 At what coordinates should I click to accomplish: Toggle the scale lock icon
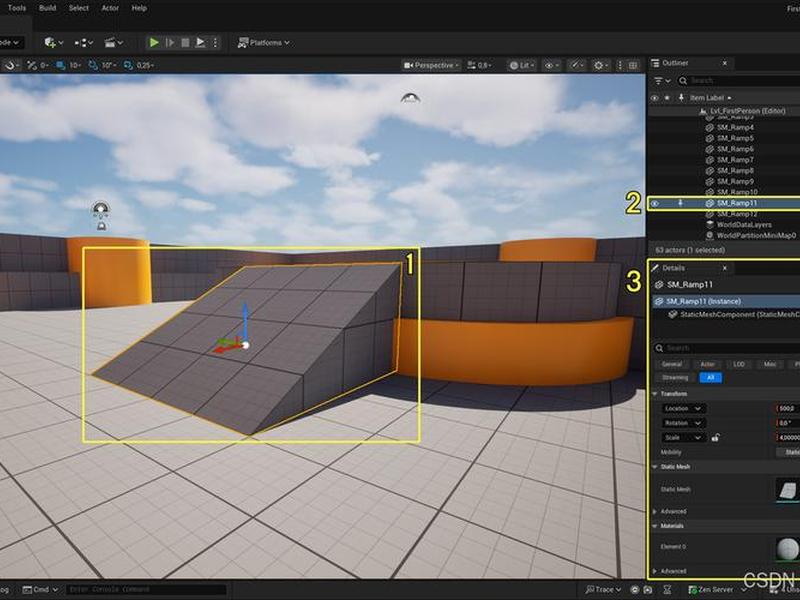(715, 437)
